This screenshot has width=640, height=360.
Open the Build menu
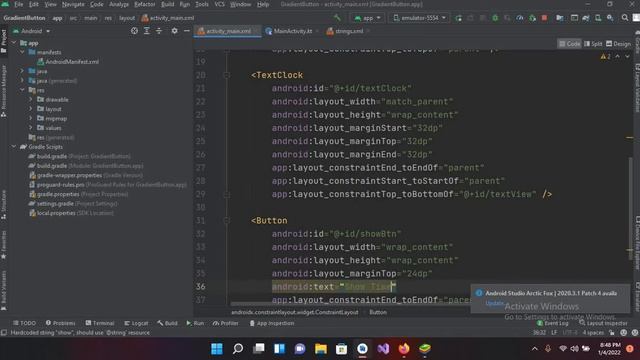[x=167, y=4]
